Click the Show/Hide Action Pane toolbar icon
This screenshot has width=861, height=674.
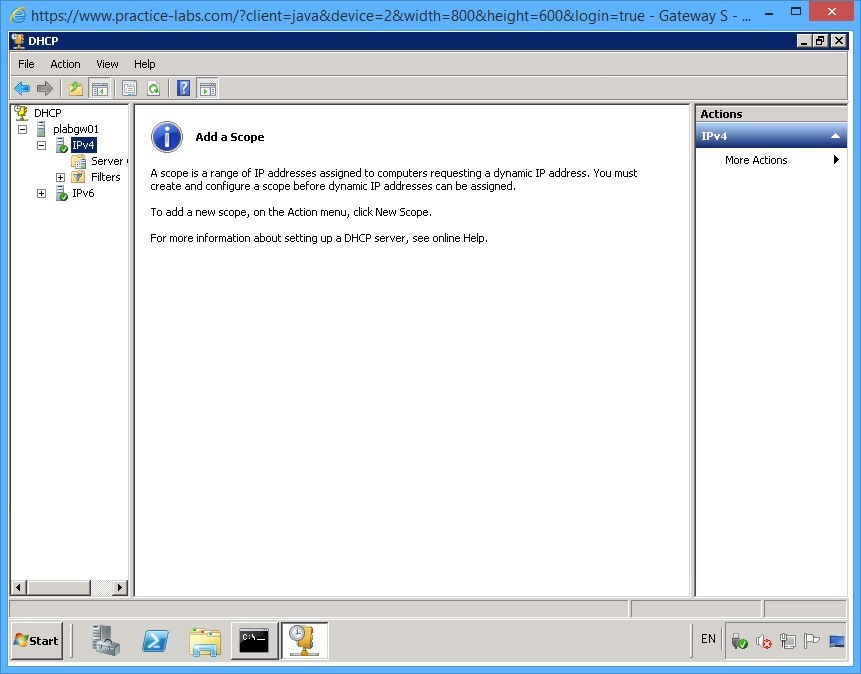click(x=207, y=88)
